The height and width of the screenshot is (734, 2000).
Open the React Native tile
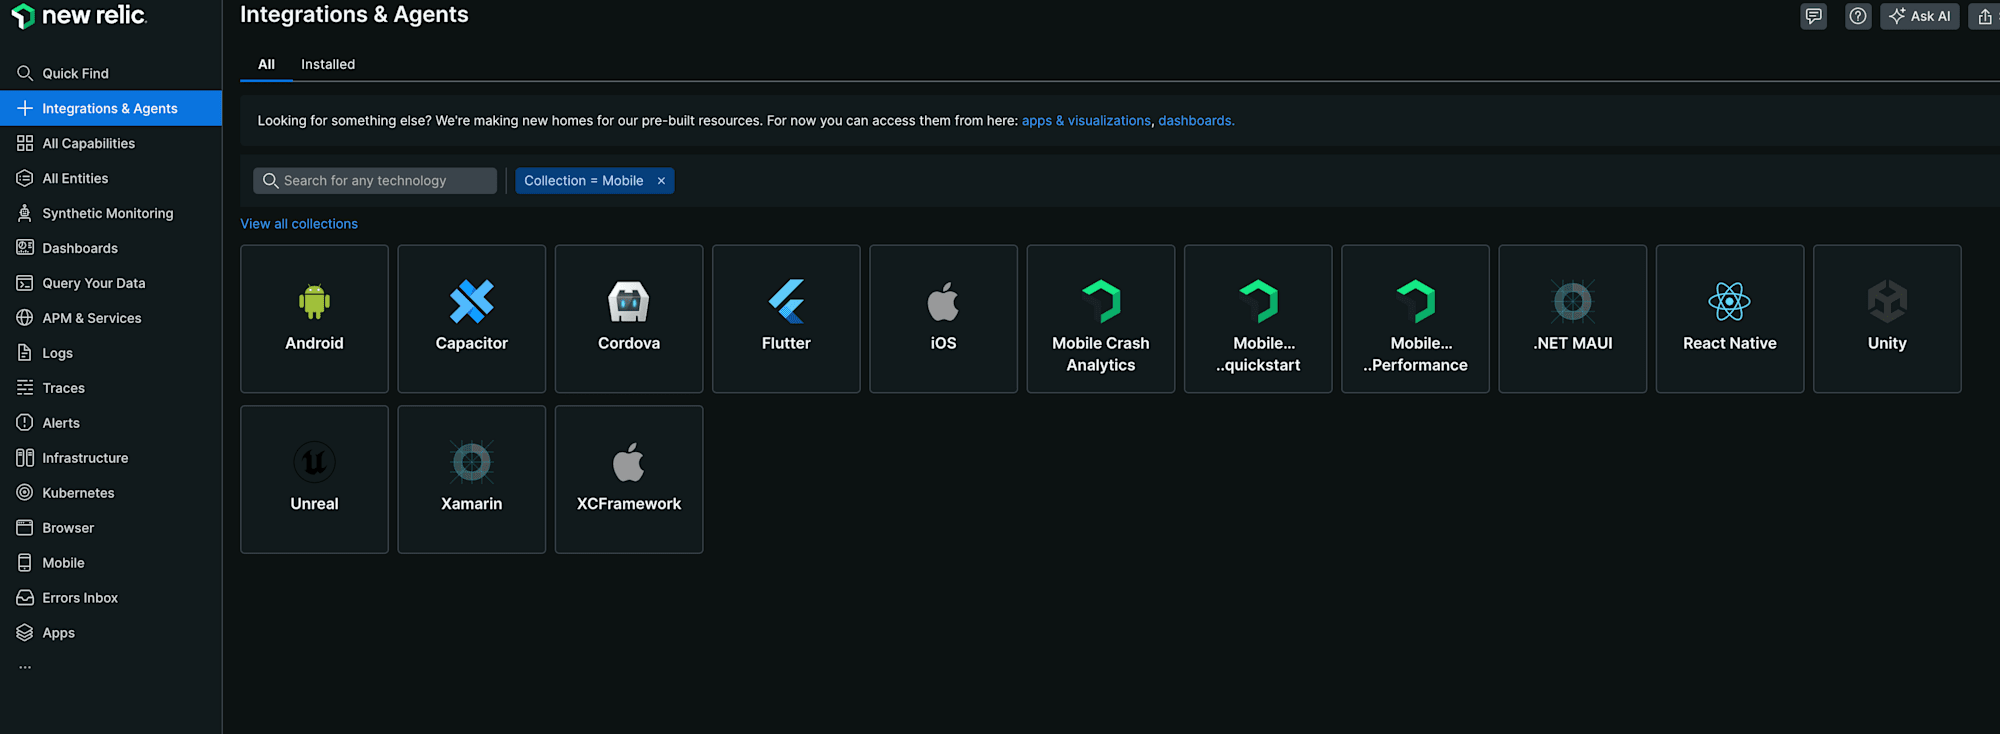coord(1730,319)
